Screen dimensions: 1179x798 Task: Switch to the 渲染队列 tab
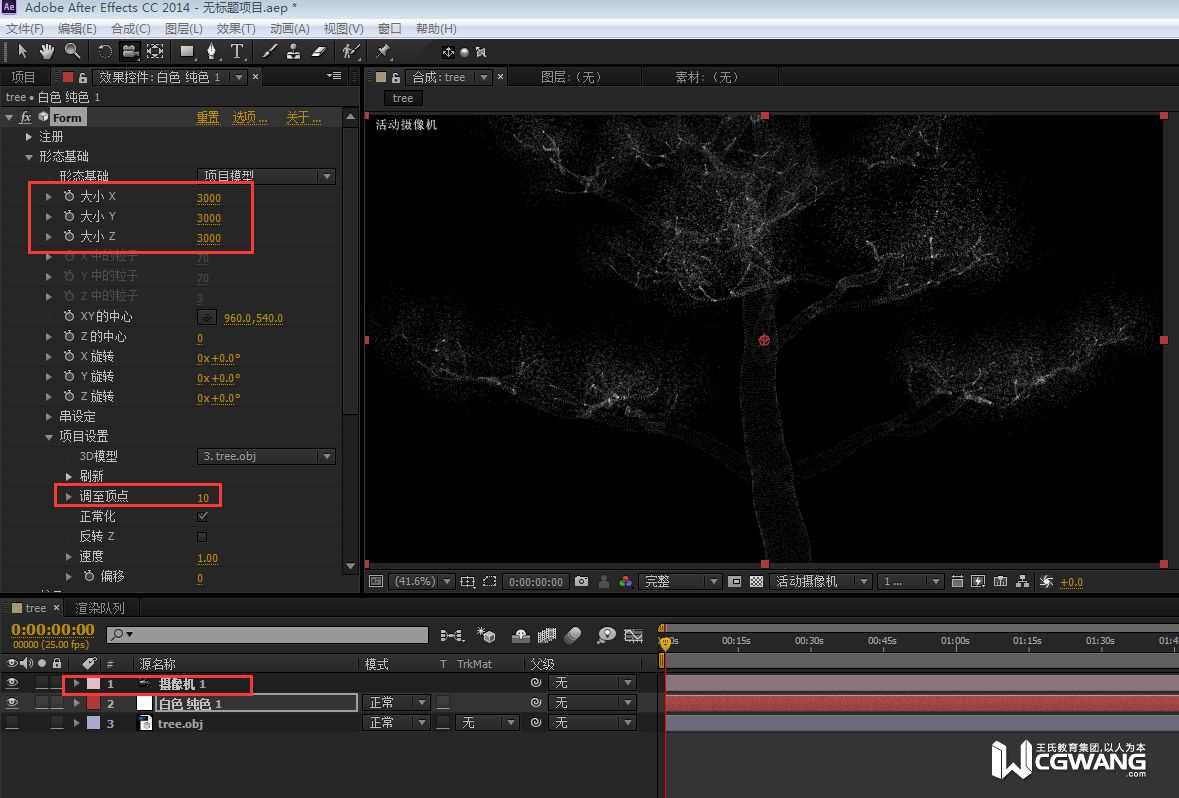pyautogui.click(x=100, y=608)
